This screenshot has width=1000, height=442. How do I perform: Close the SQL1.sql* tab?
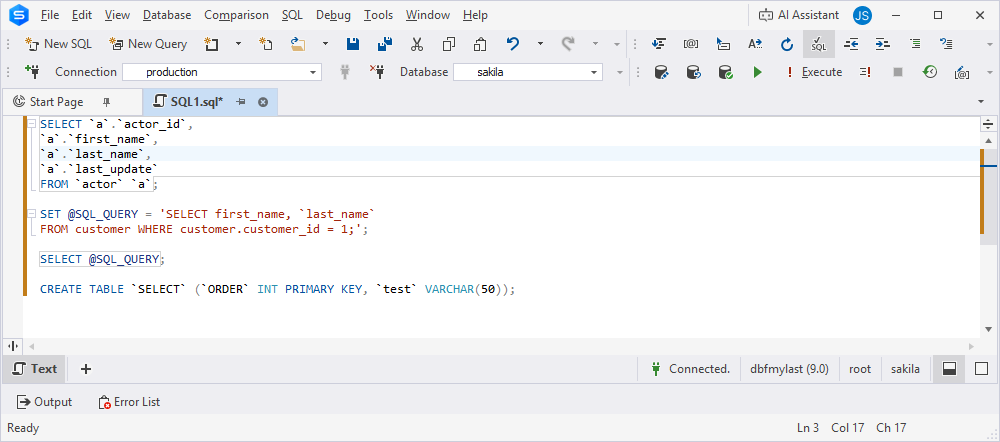click(x=263, y=102)
